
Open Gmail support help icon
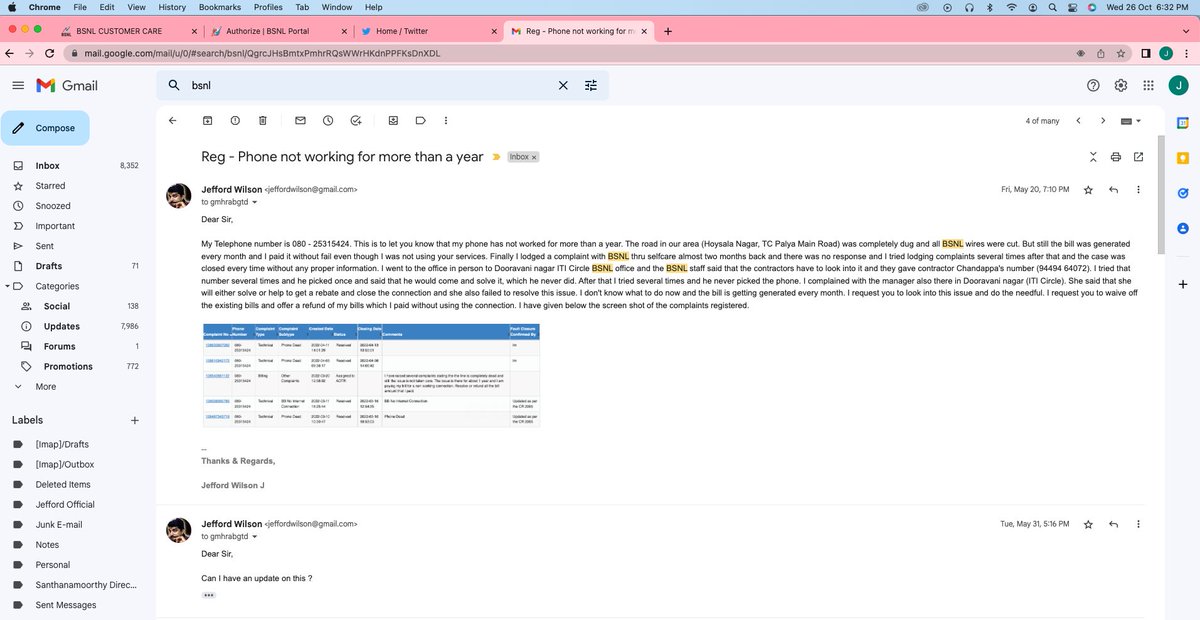(1093, 86)
